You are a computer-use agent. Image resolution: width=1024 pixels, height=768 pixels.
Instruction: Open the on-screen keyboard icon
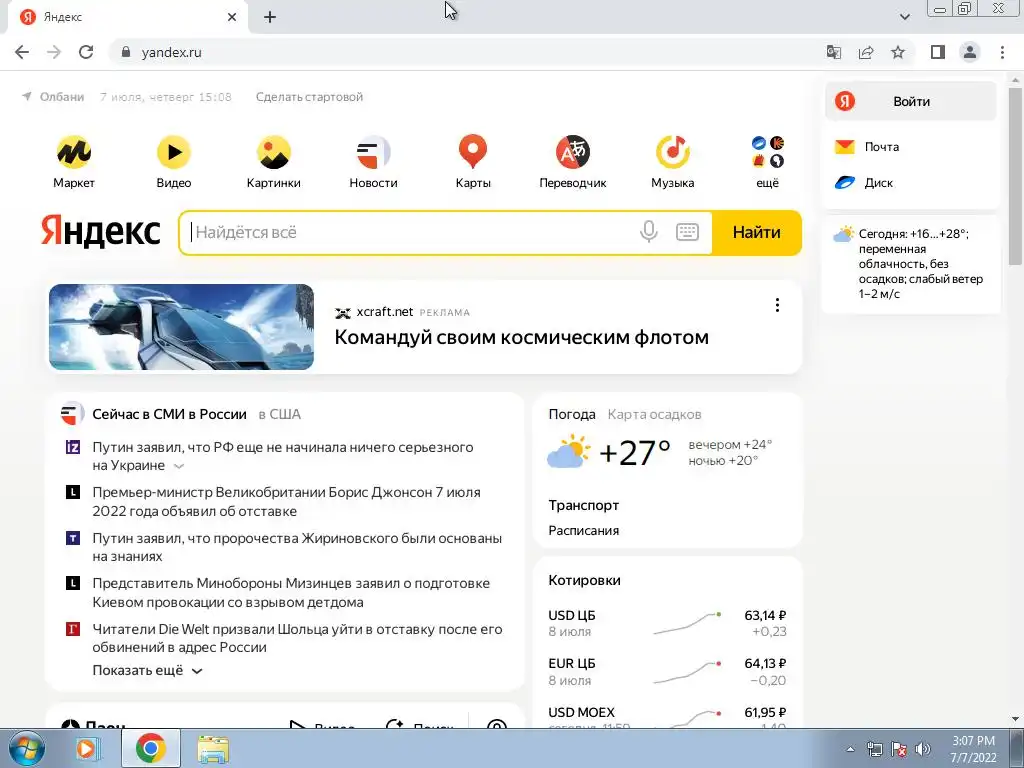click(687, 232)
